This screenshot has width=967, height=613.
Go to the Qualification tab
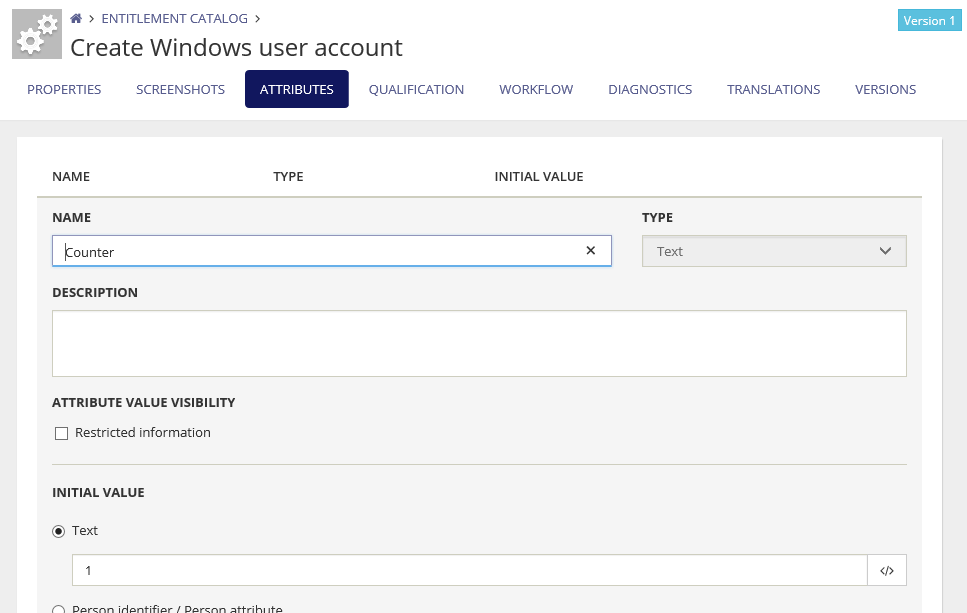(x=416, y=89)
